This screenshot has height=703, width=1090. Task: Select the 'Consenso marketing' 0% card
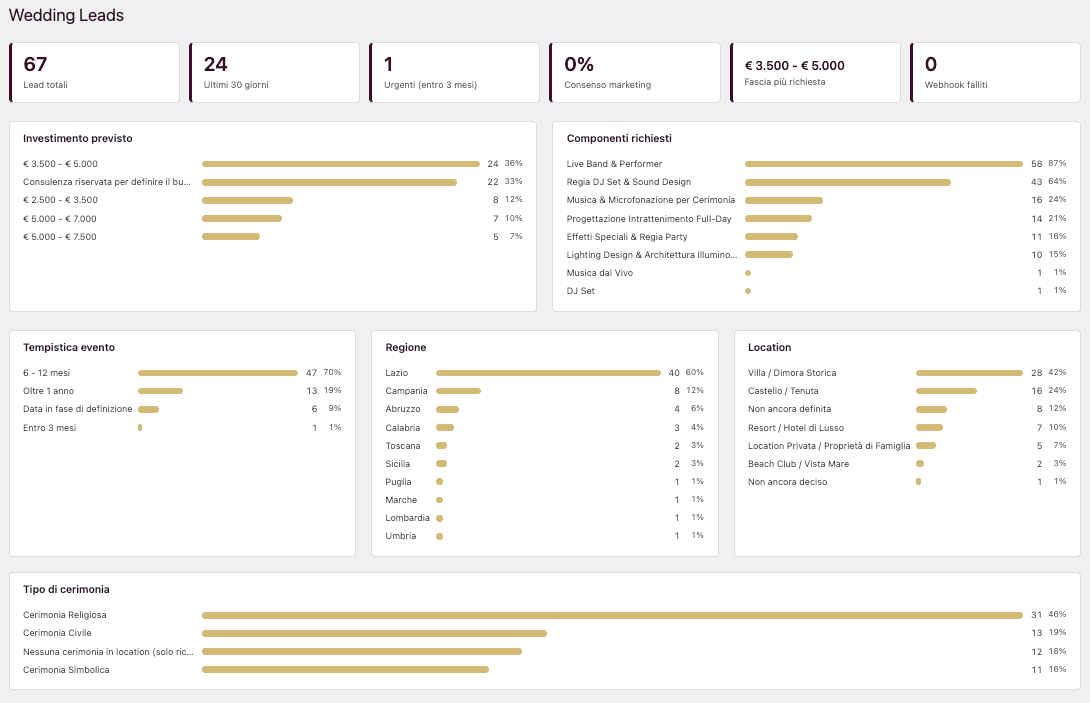click(635, 72)
